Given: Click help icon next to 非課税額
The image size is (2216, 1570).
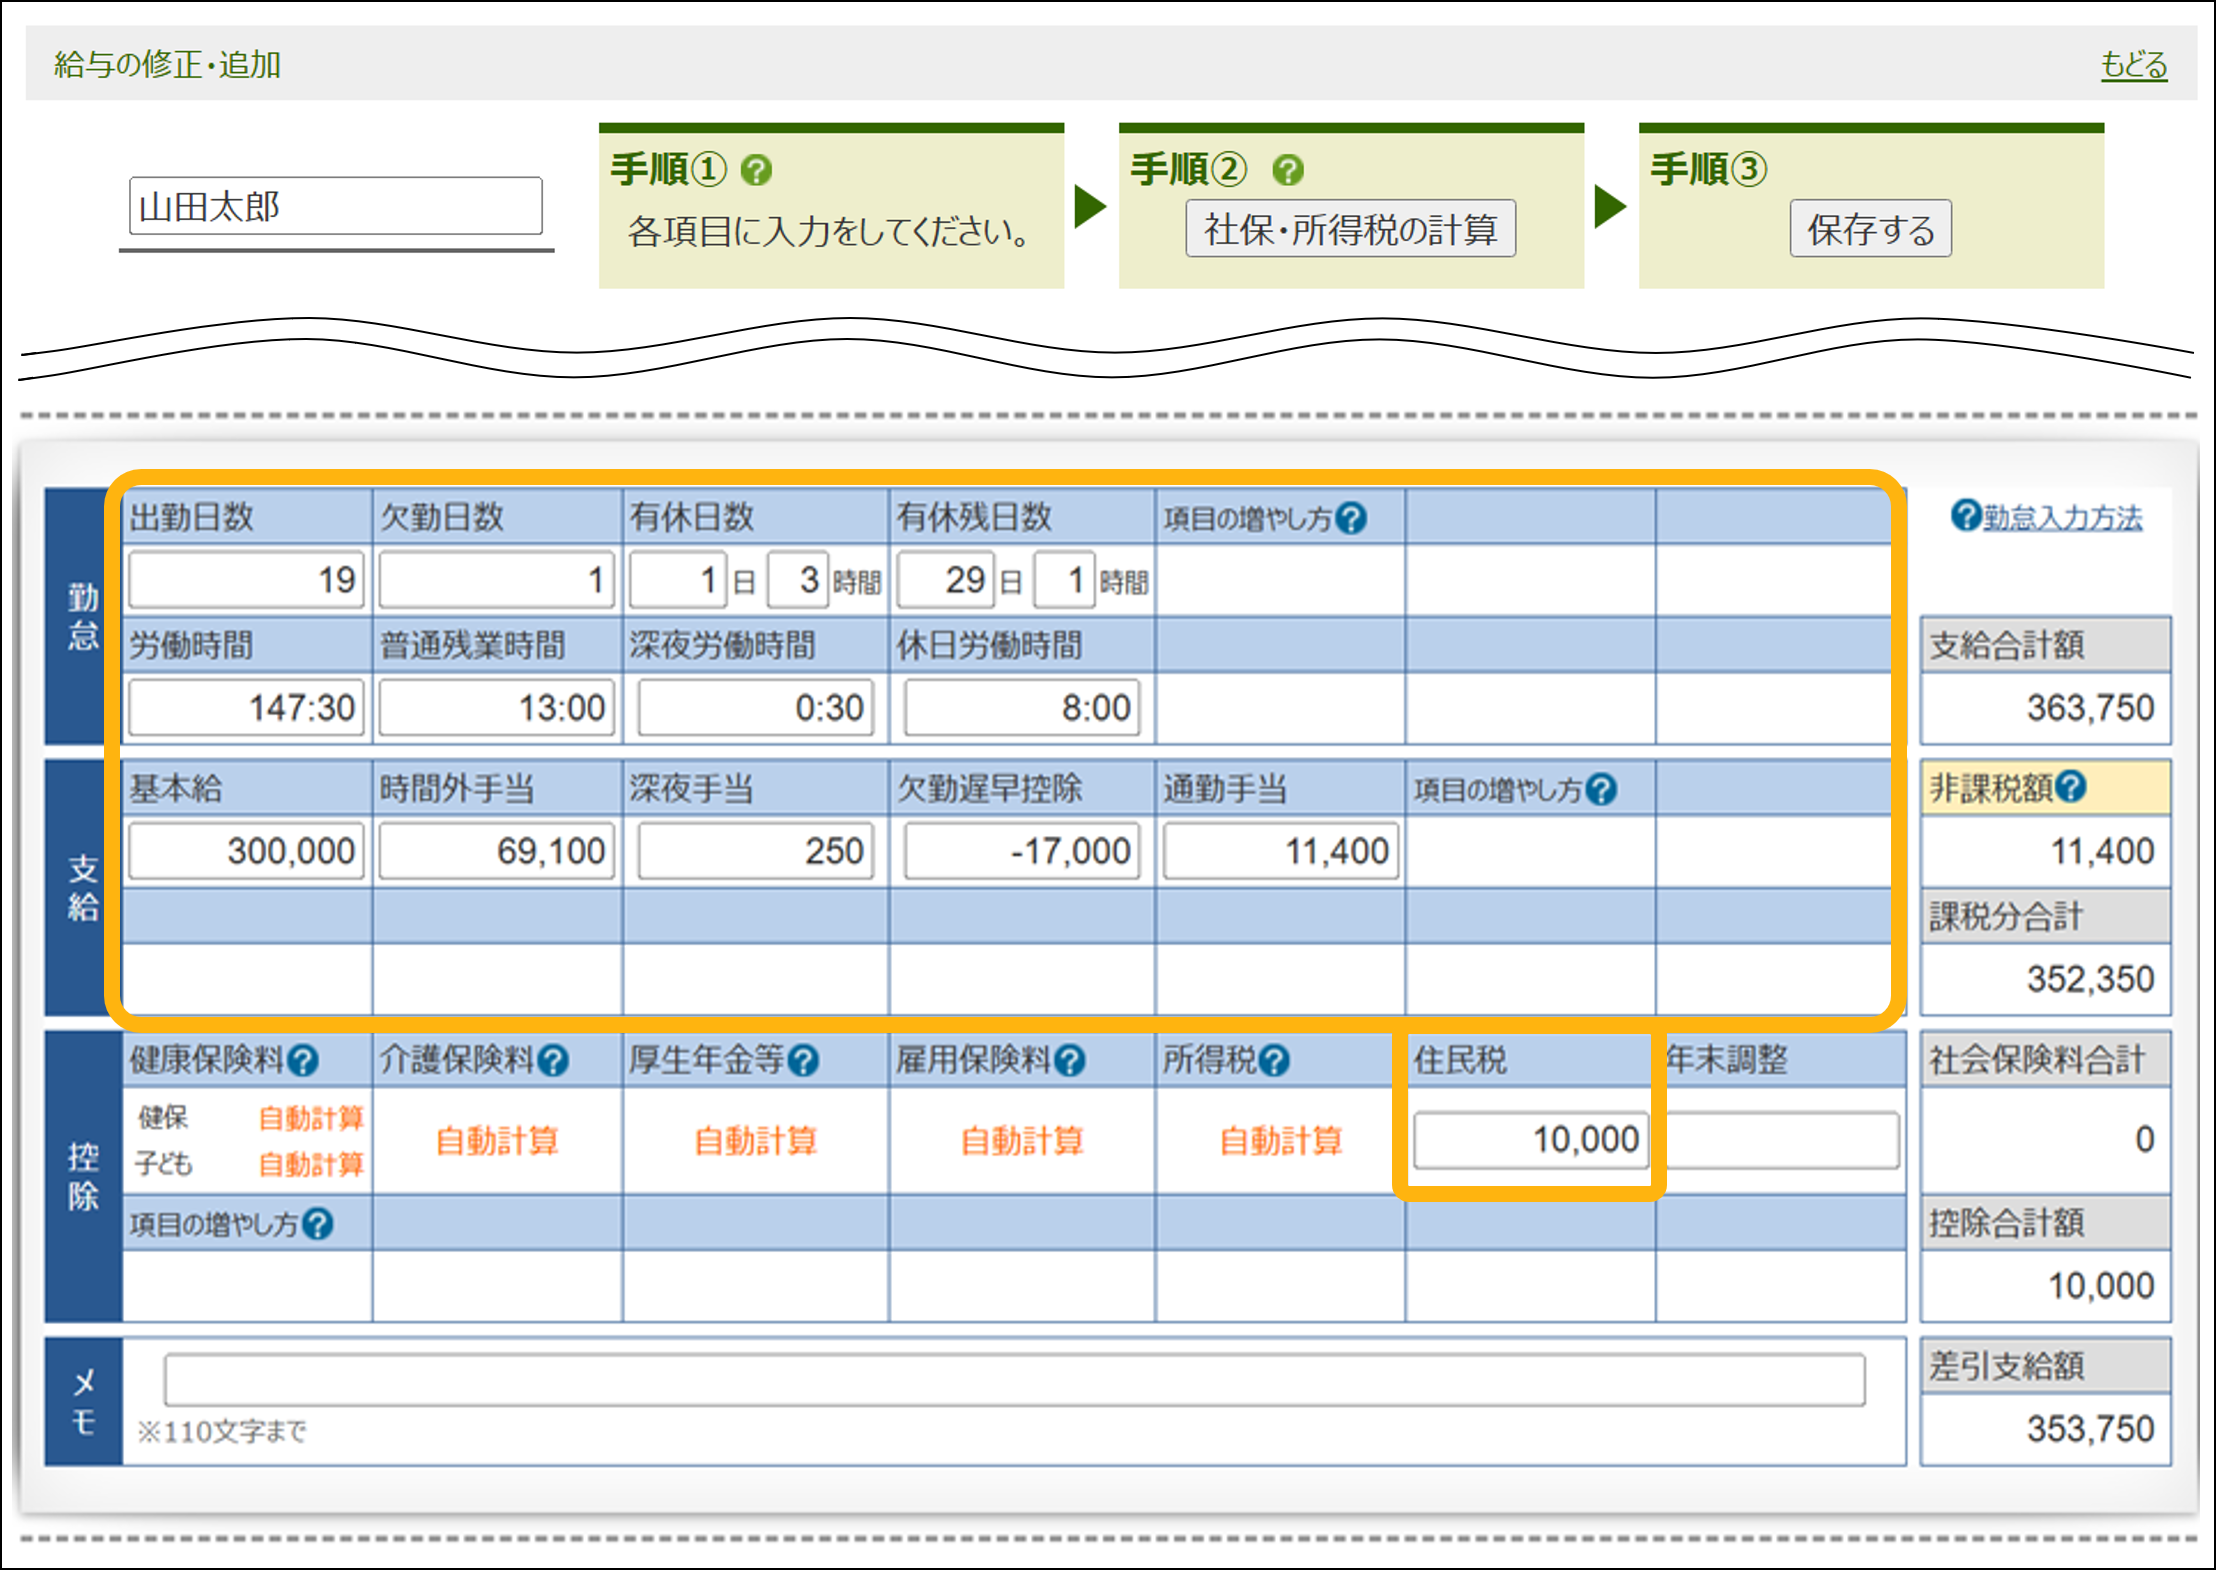Looking at the screenshot, I should coord(2071,787).
